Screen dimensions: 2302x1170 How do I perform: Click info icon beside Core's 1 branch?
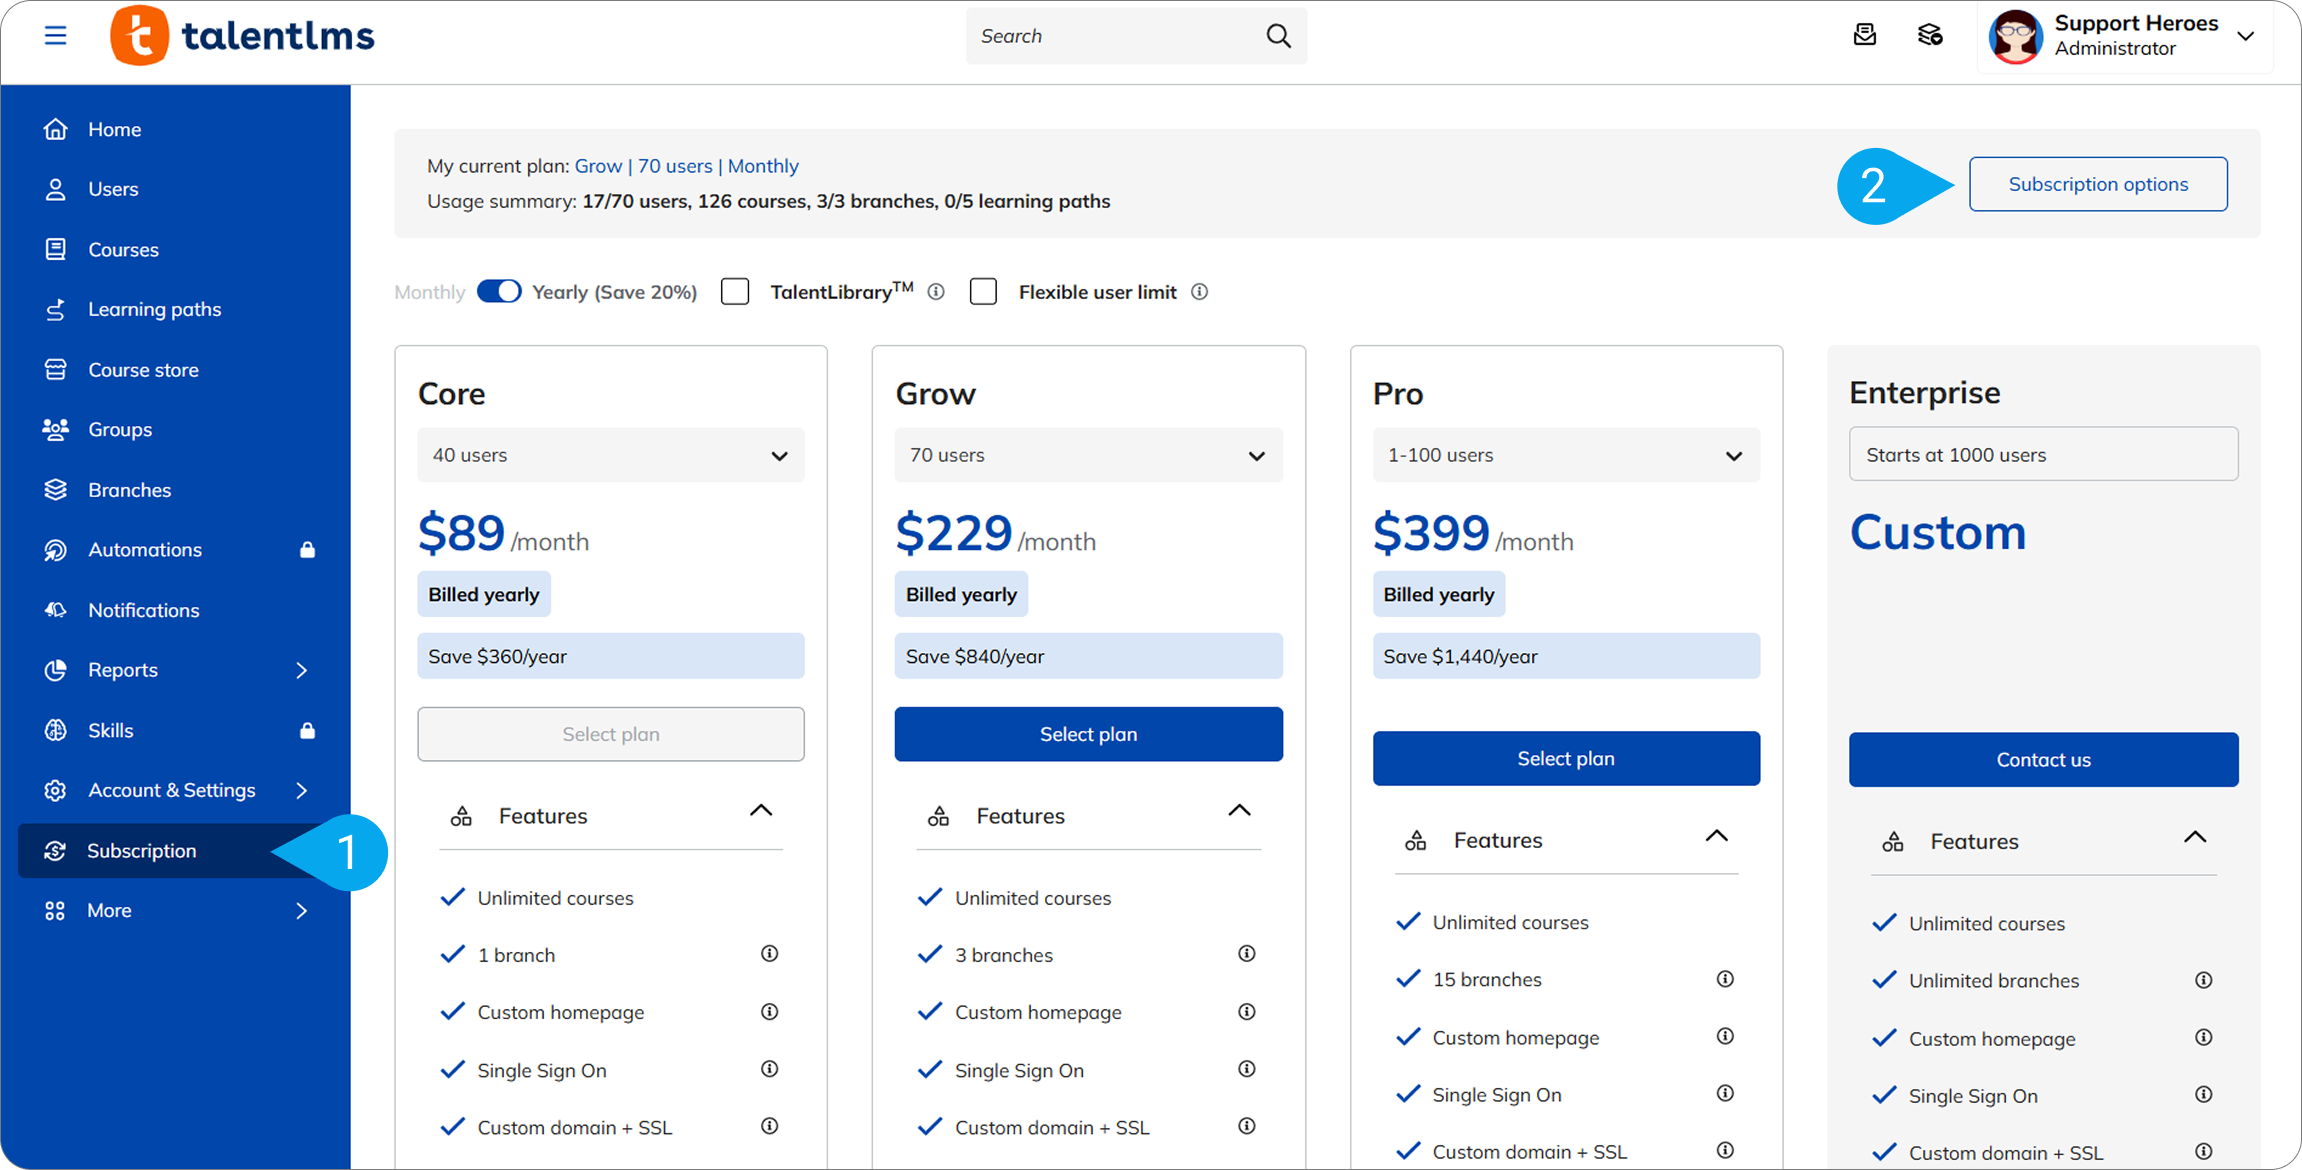[x=769, y=954]
